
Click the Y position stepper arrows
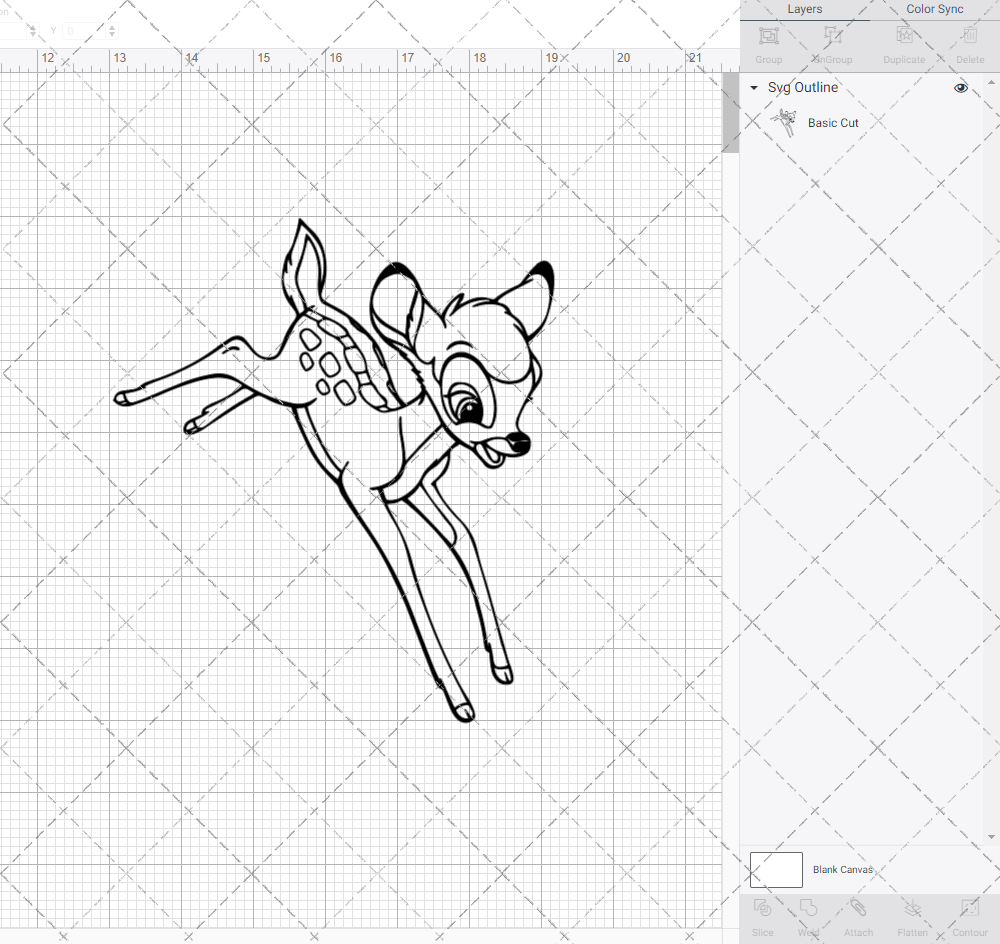[x=112, y=31]
